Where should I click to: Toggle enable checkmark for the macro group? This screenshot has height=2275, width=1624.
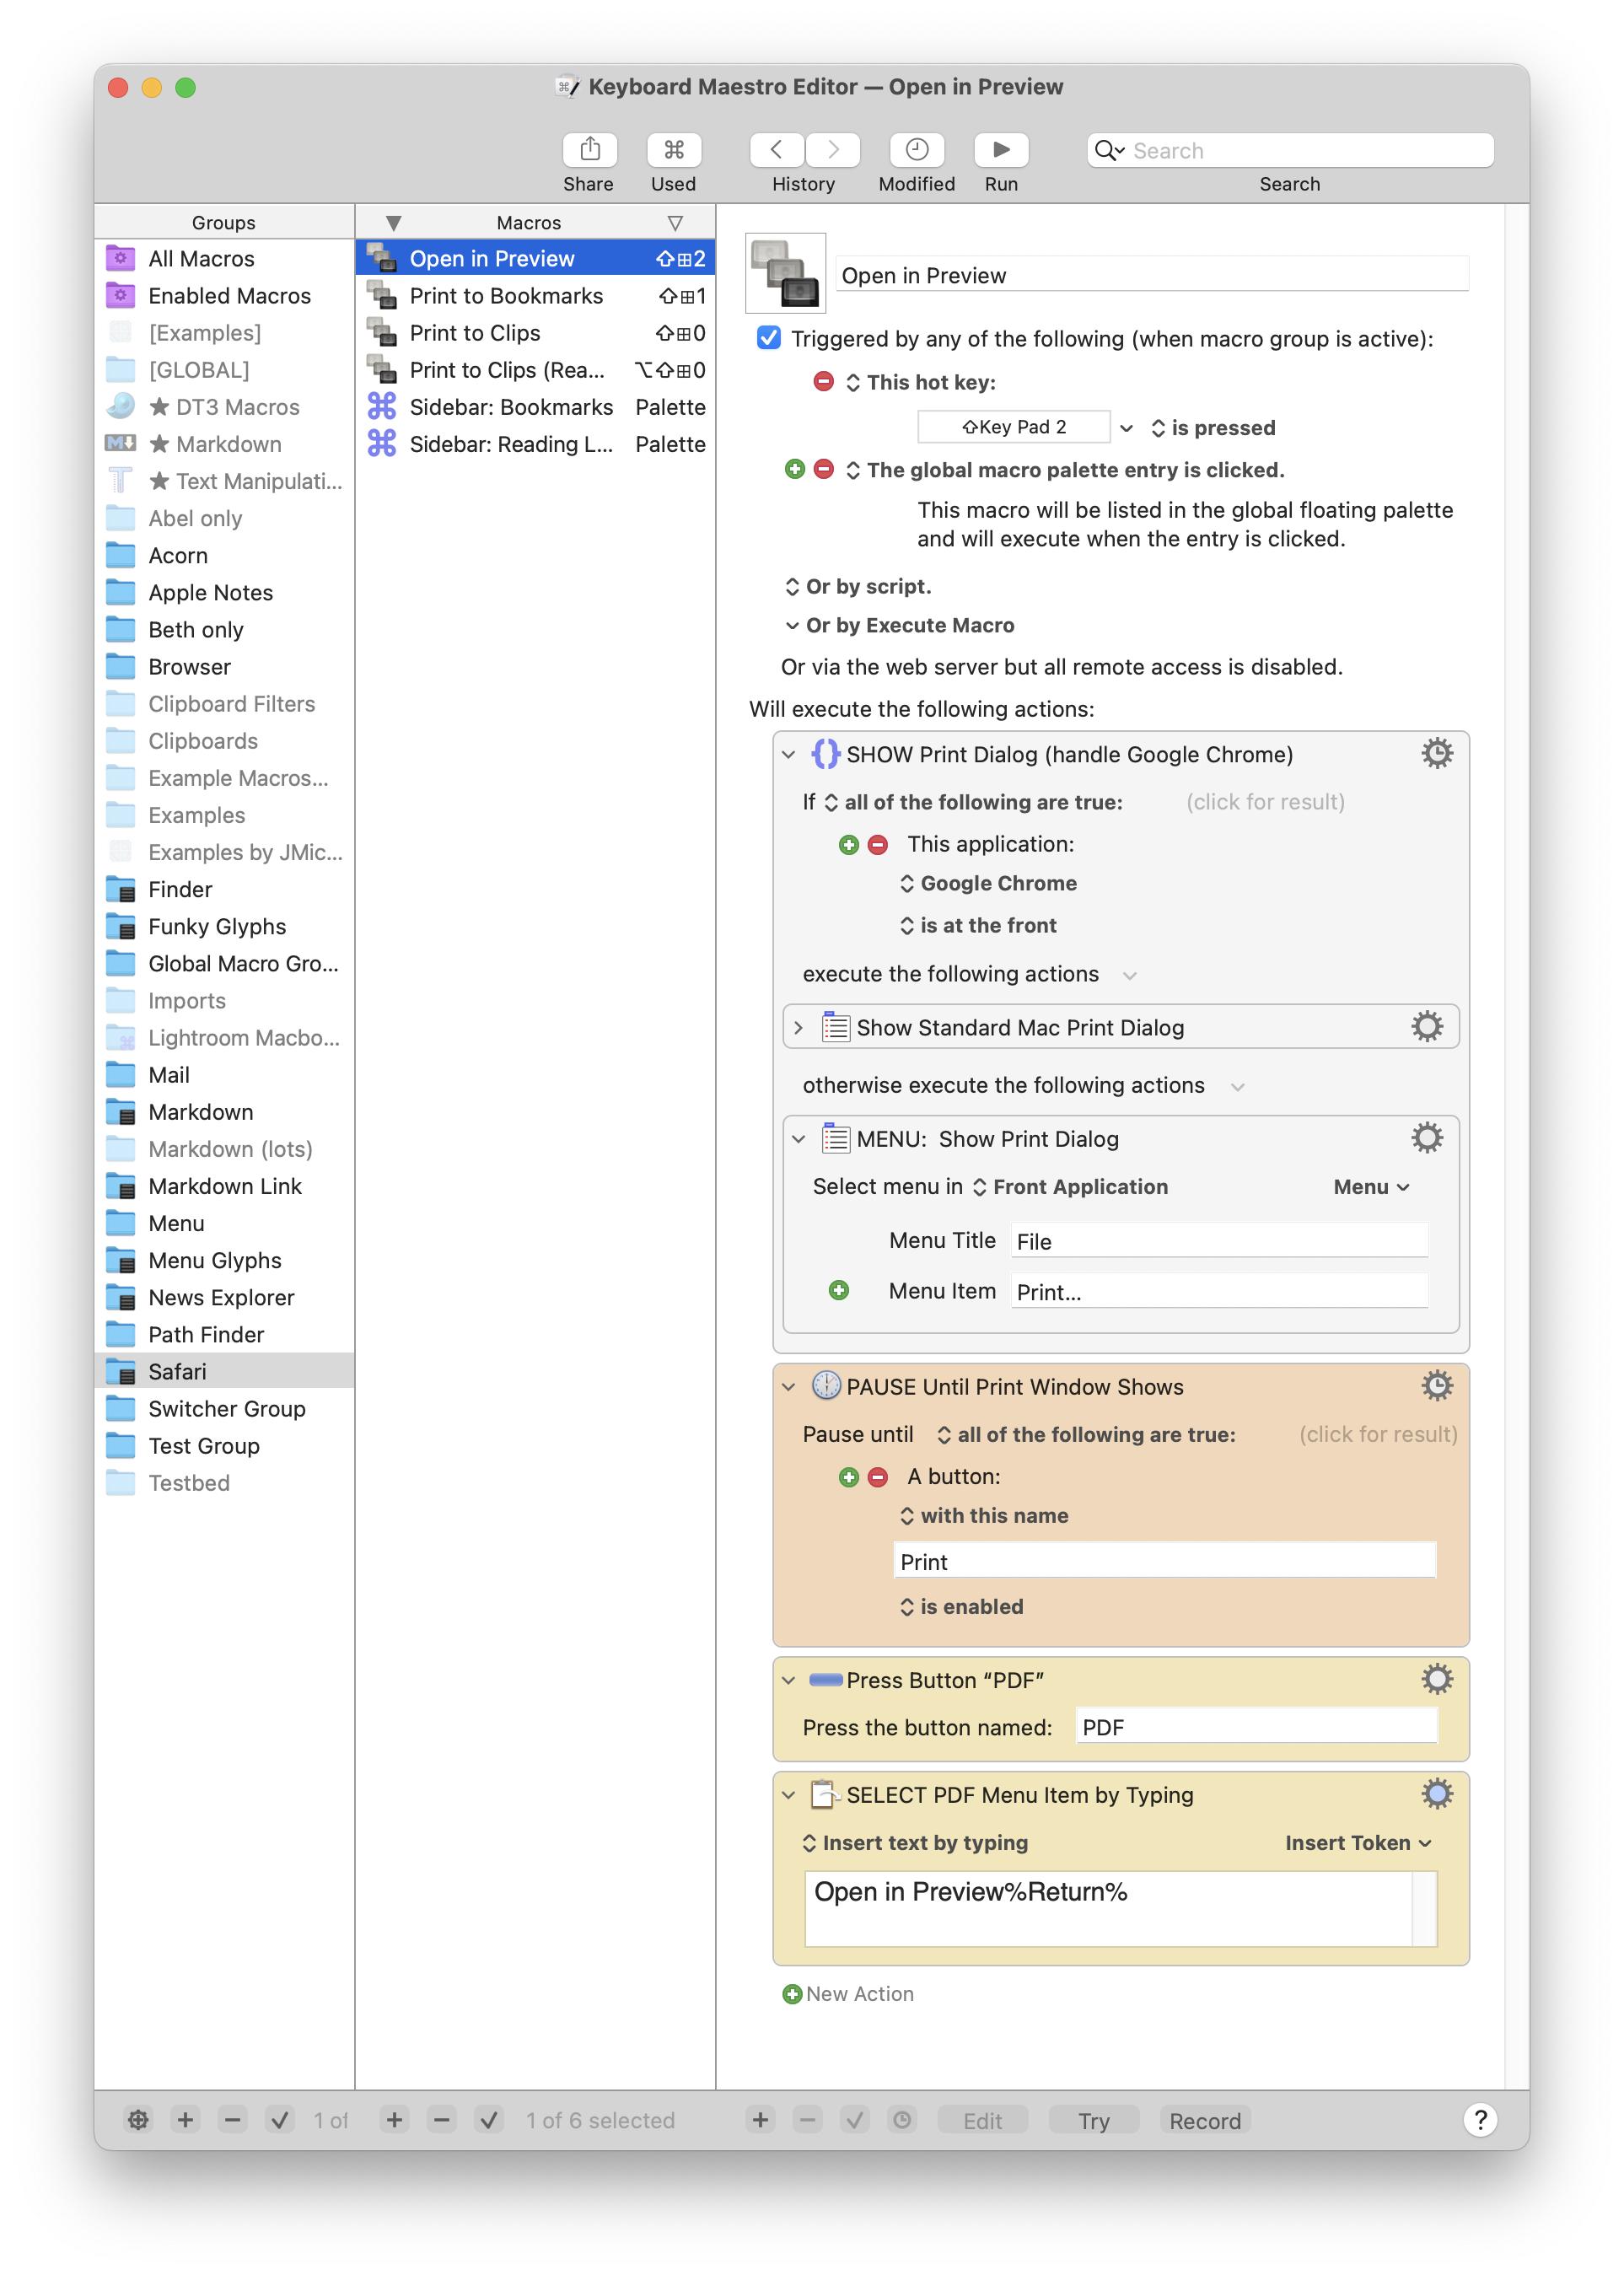[x=279, y=2119]
